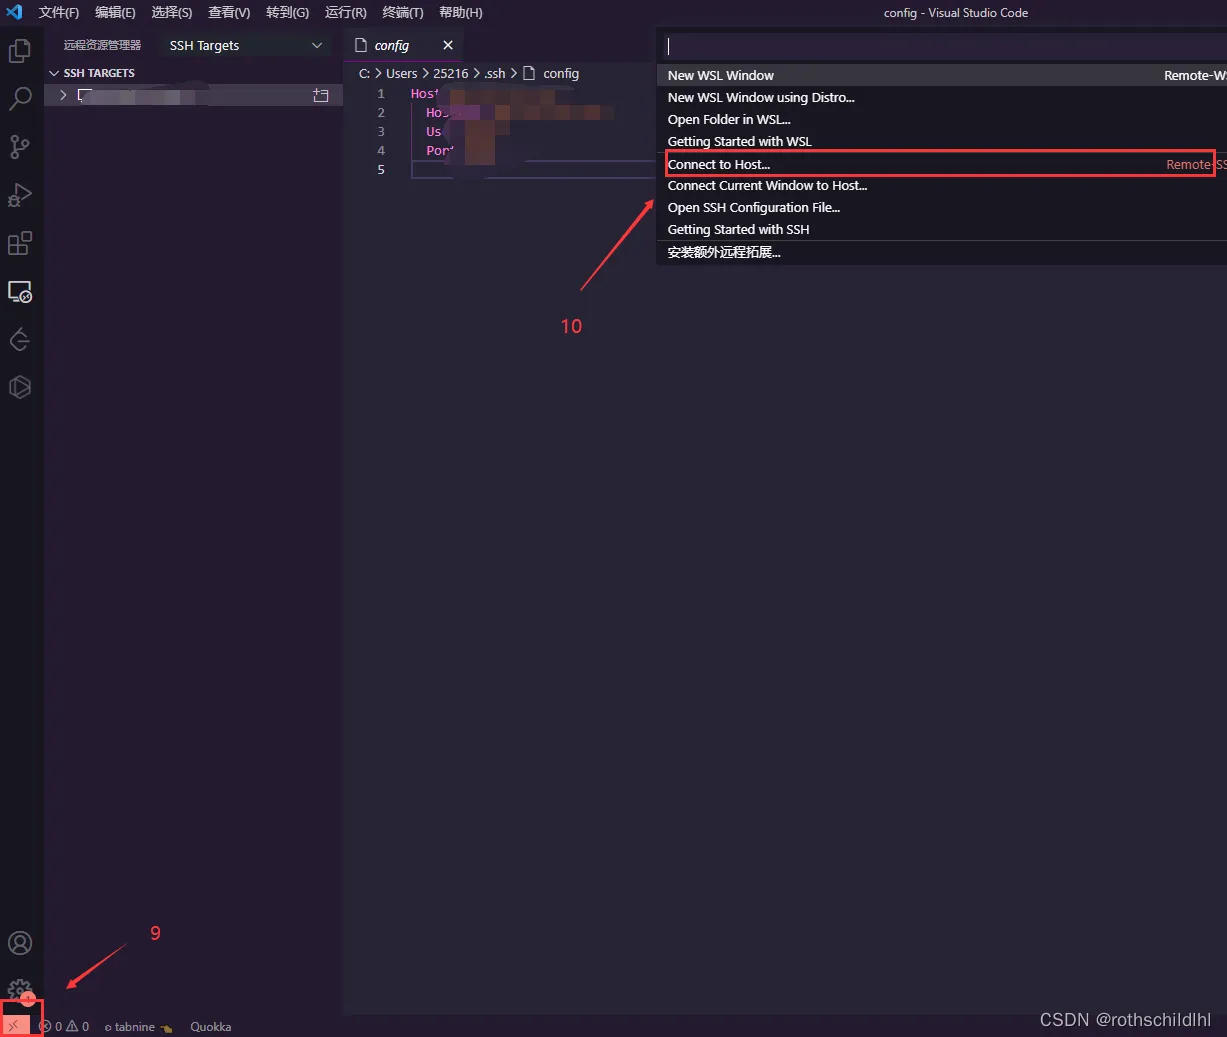
Task: Click the 远程资源管理器 panel title
Action: pyautogui.click(x=102, y=45)
